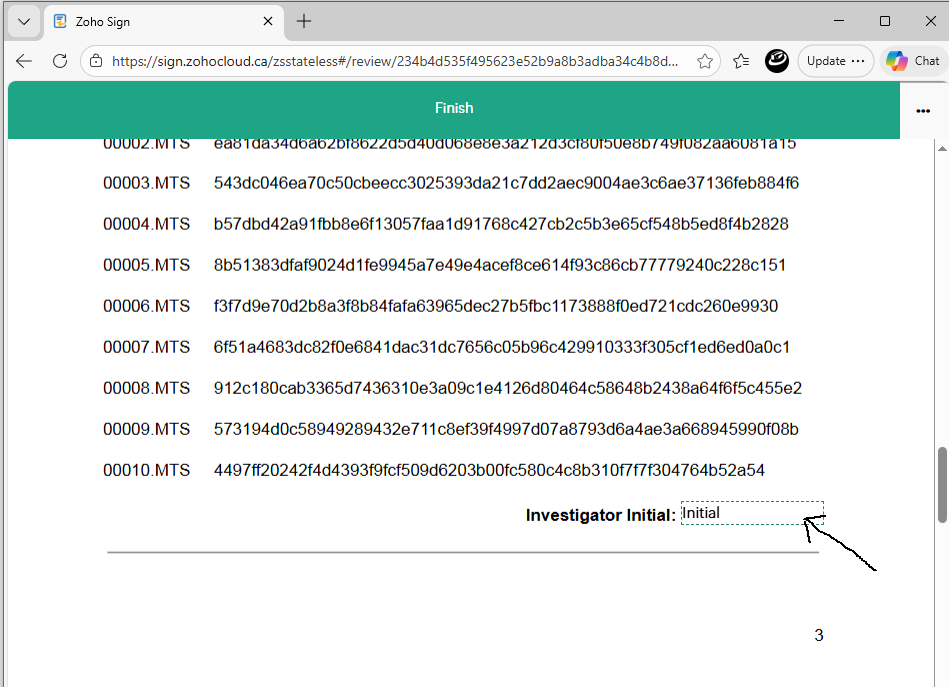Open a new tab with the plus icon
Image resolution: width=949 pixels, height=687 pixels.
304,20
